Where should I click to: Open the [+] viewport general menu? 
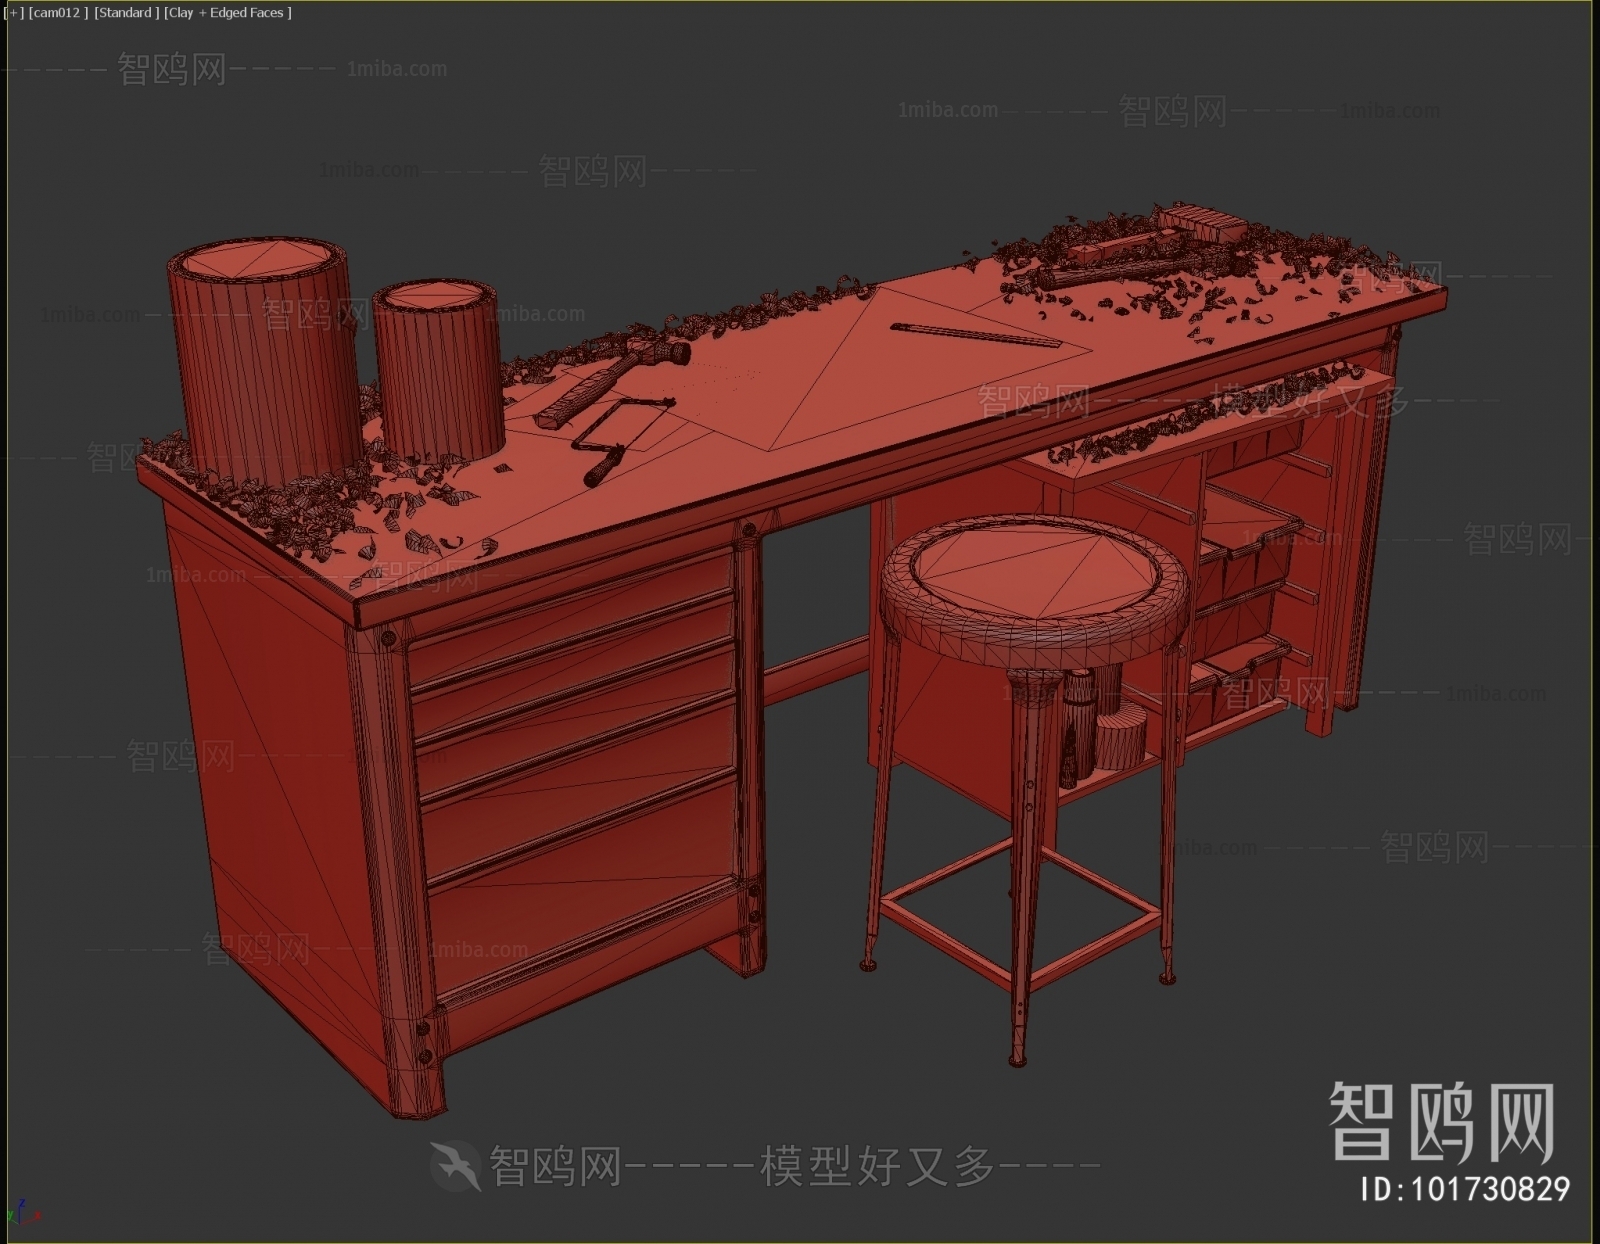pos(14,13)
